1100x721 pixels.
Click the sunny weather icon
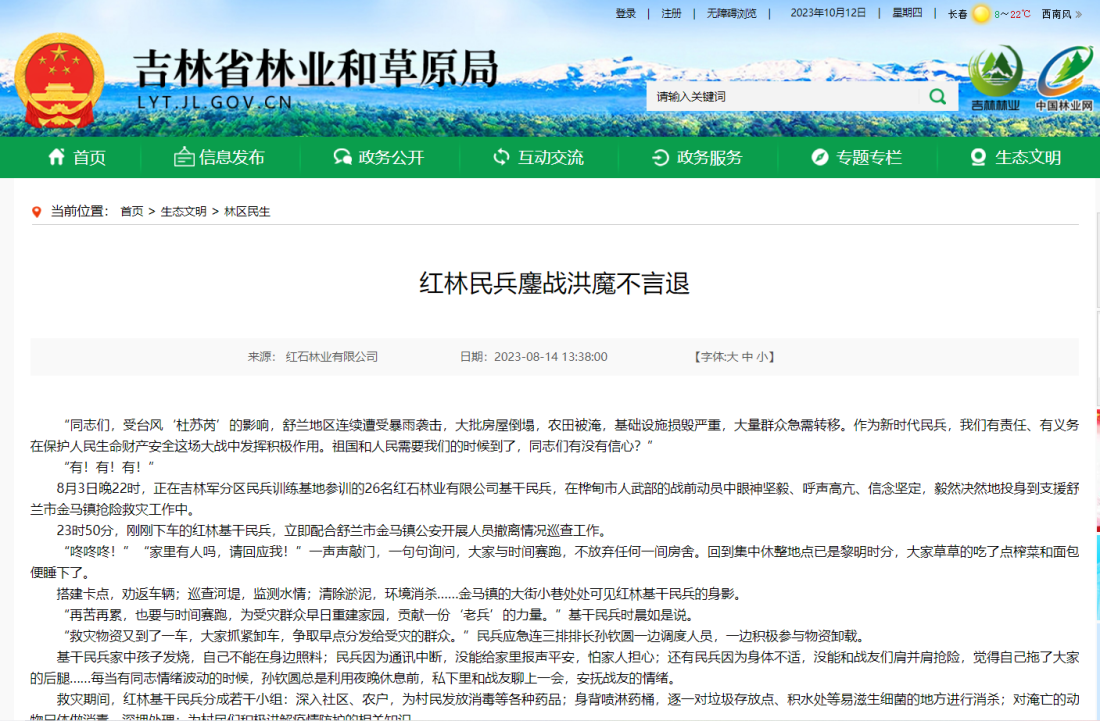point(981,14)
